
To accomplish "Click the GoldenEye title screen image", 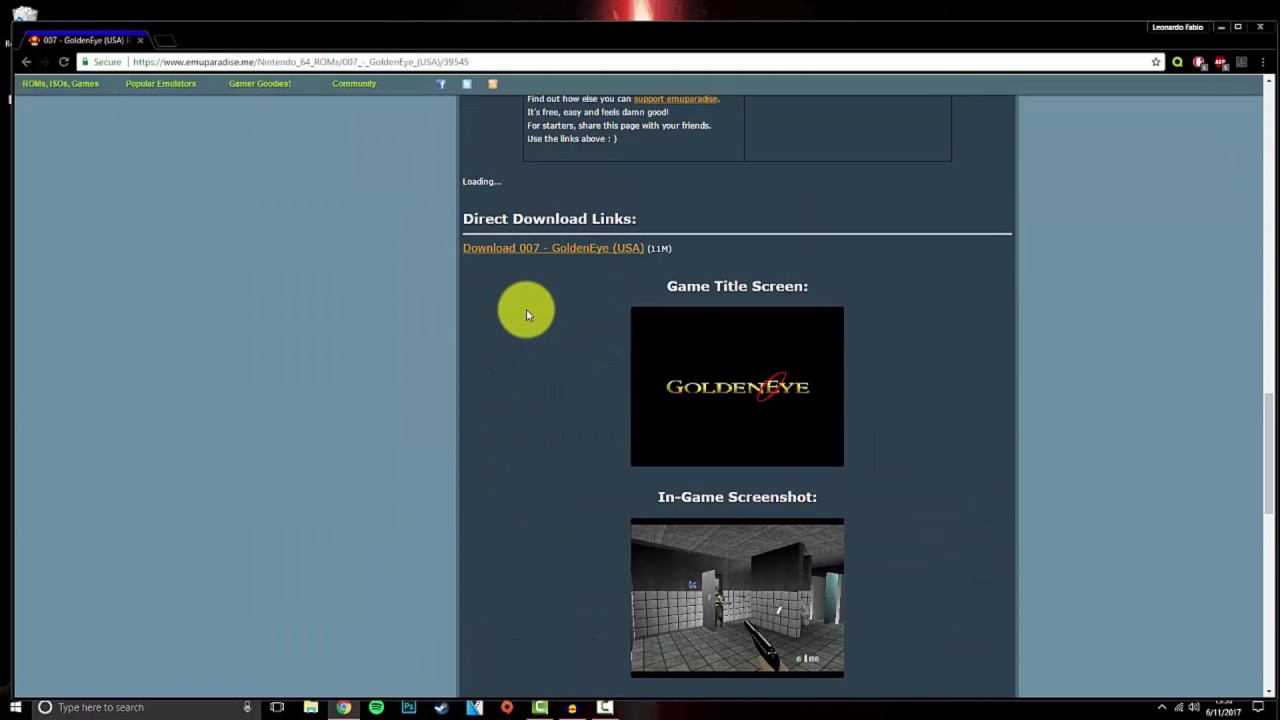I will tap(737, 387).
